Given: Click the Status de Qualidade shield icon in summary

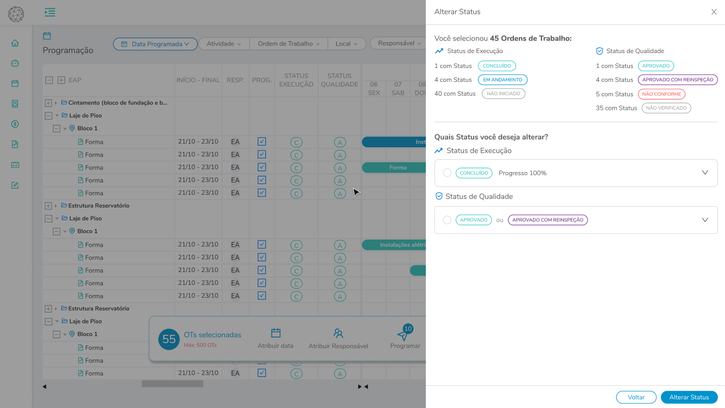Looking at the screenshot, I should [599, 51].
